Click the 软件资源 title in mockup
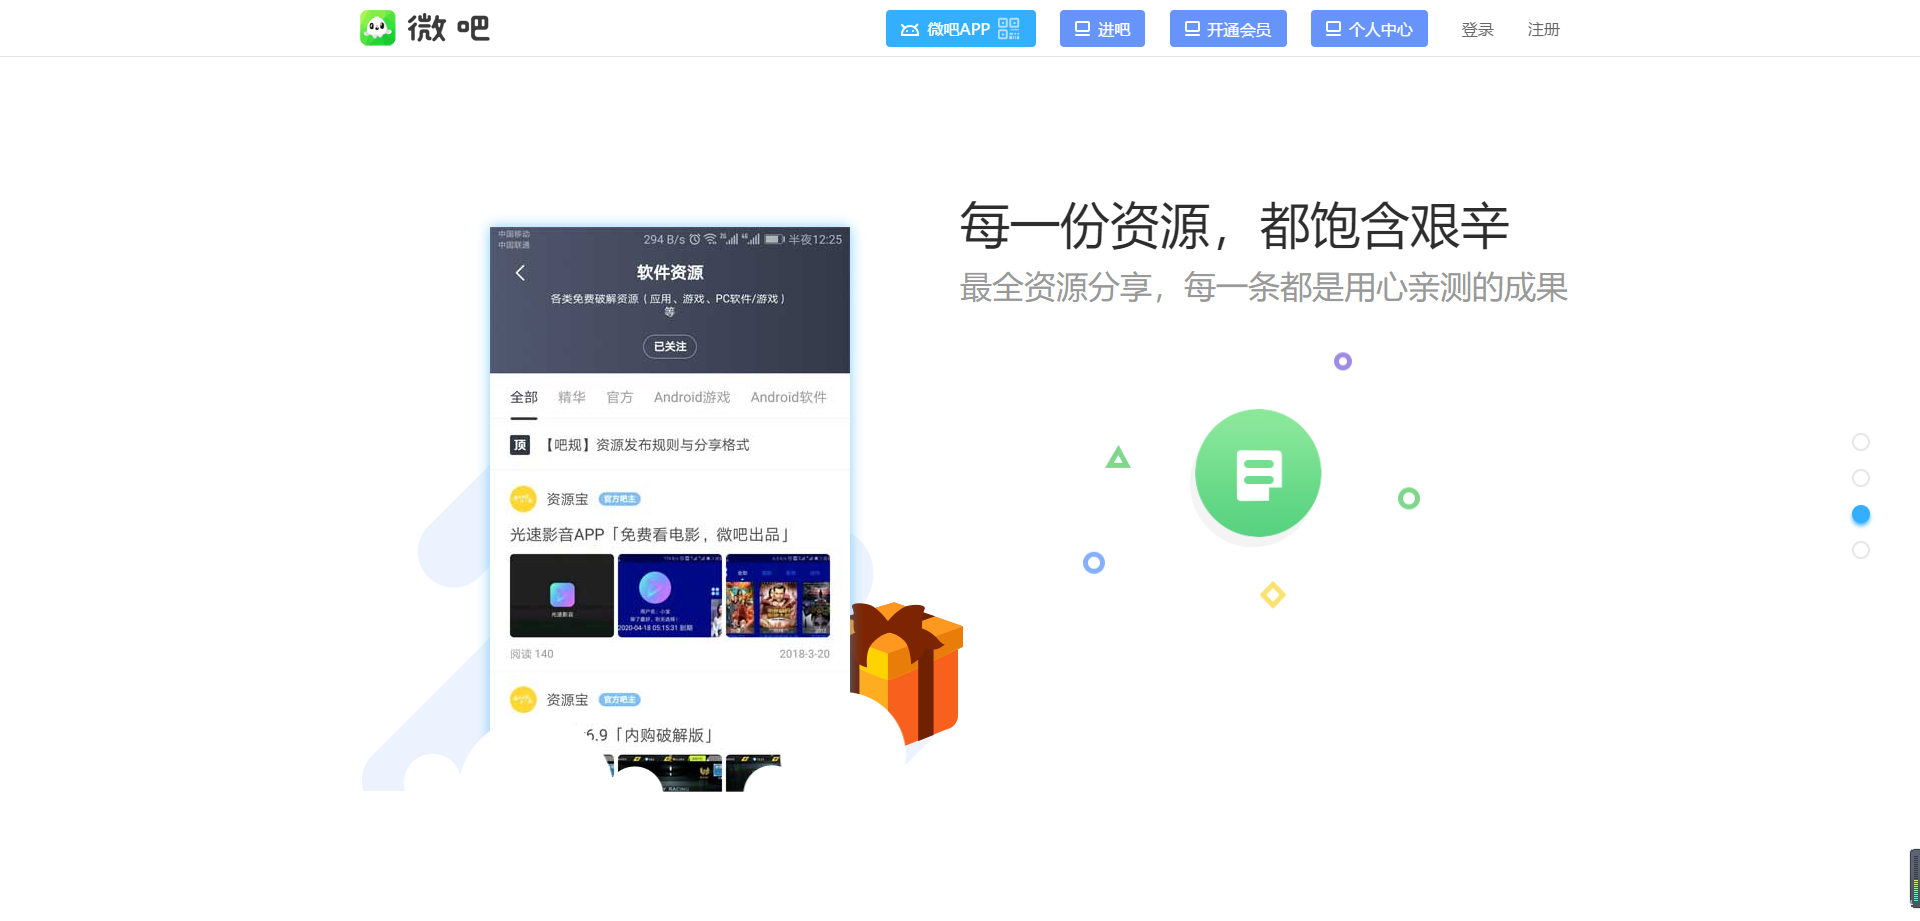 (x=670, y=272)
